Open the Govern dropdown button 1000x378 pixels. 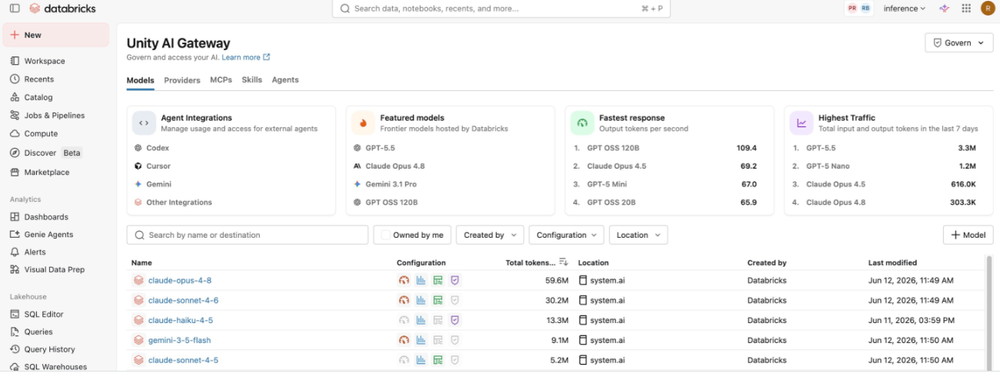(x=959, y=43)
